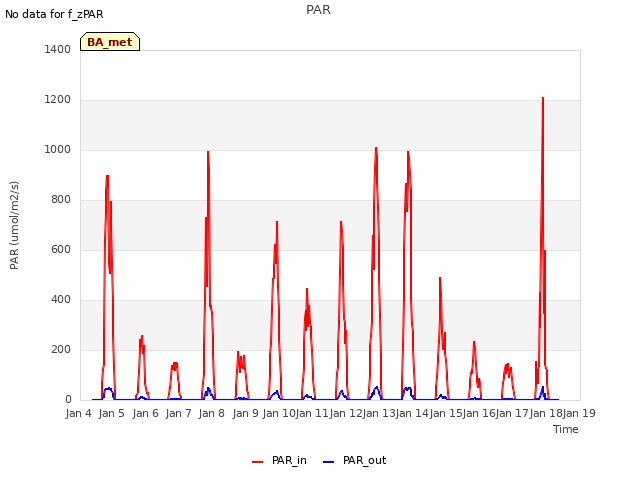Click the blue PAR_out legend swatch
This screenshot has width=640, height=480.
(x=328, y=462)
